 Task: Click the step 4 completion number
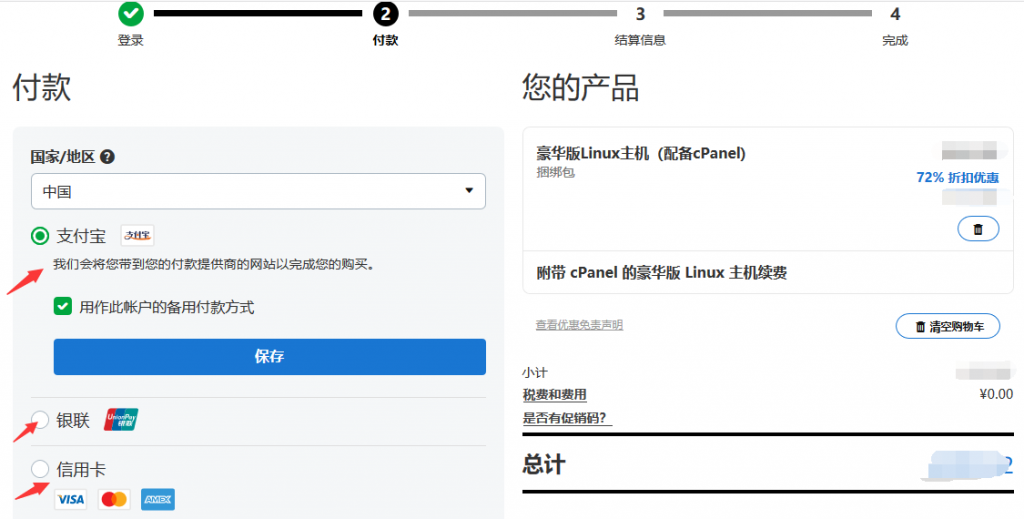point(895,14)
